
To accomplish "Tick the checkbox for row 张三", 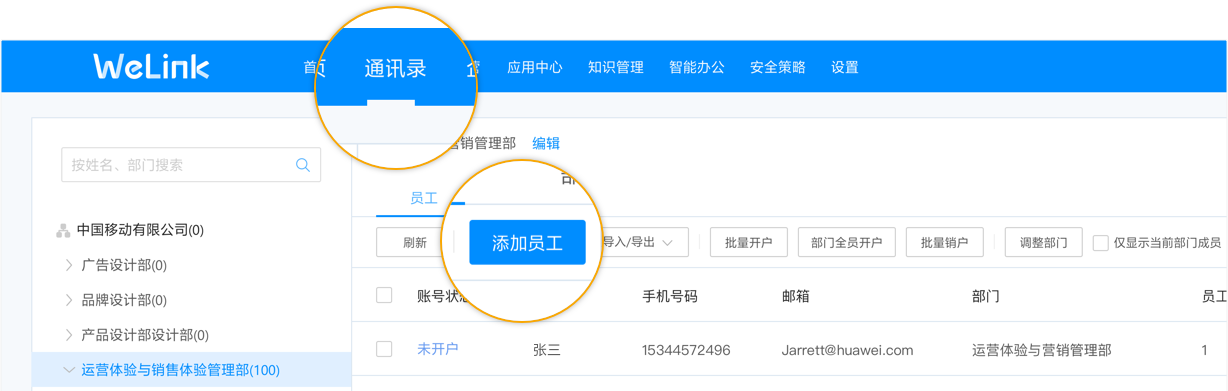I will pyautogui.click(x=384, y=349).
